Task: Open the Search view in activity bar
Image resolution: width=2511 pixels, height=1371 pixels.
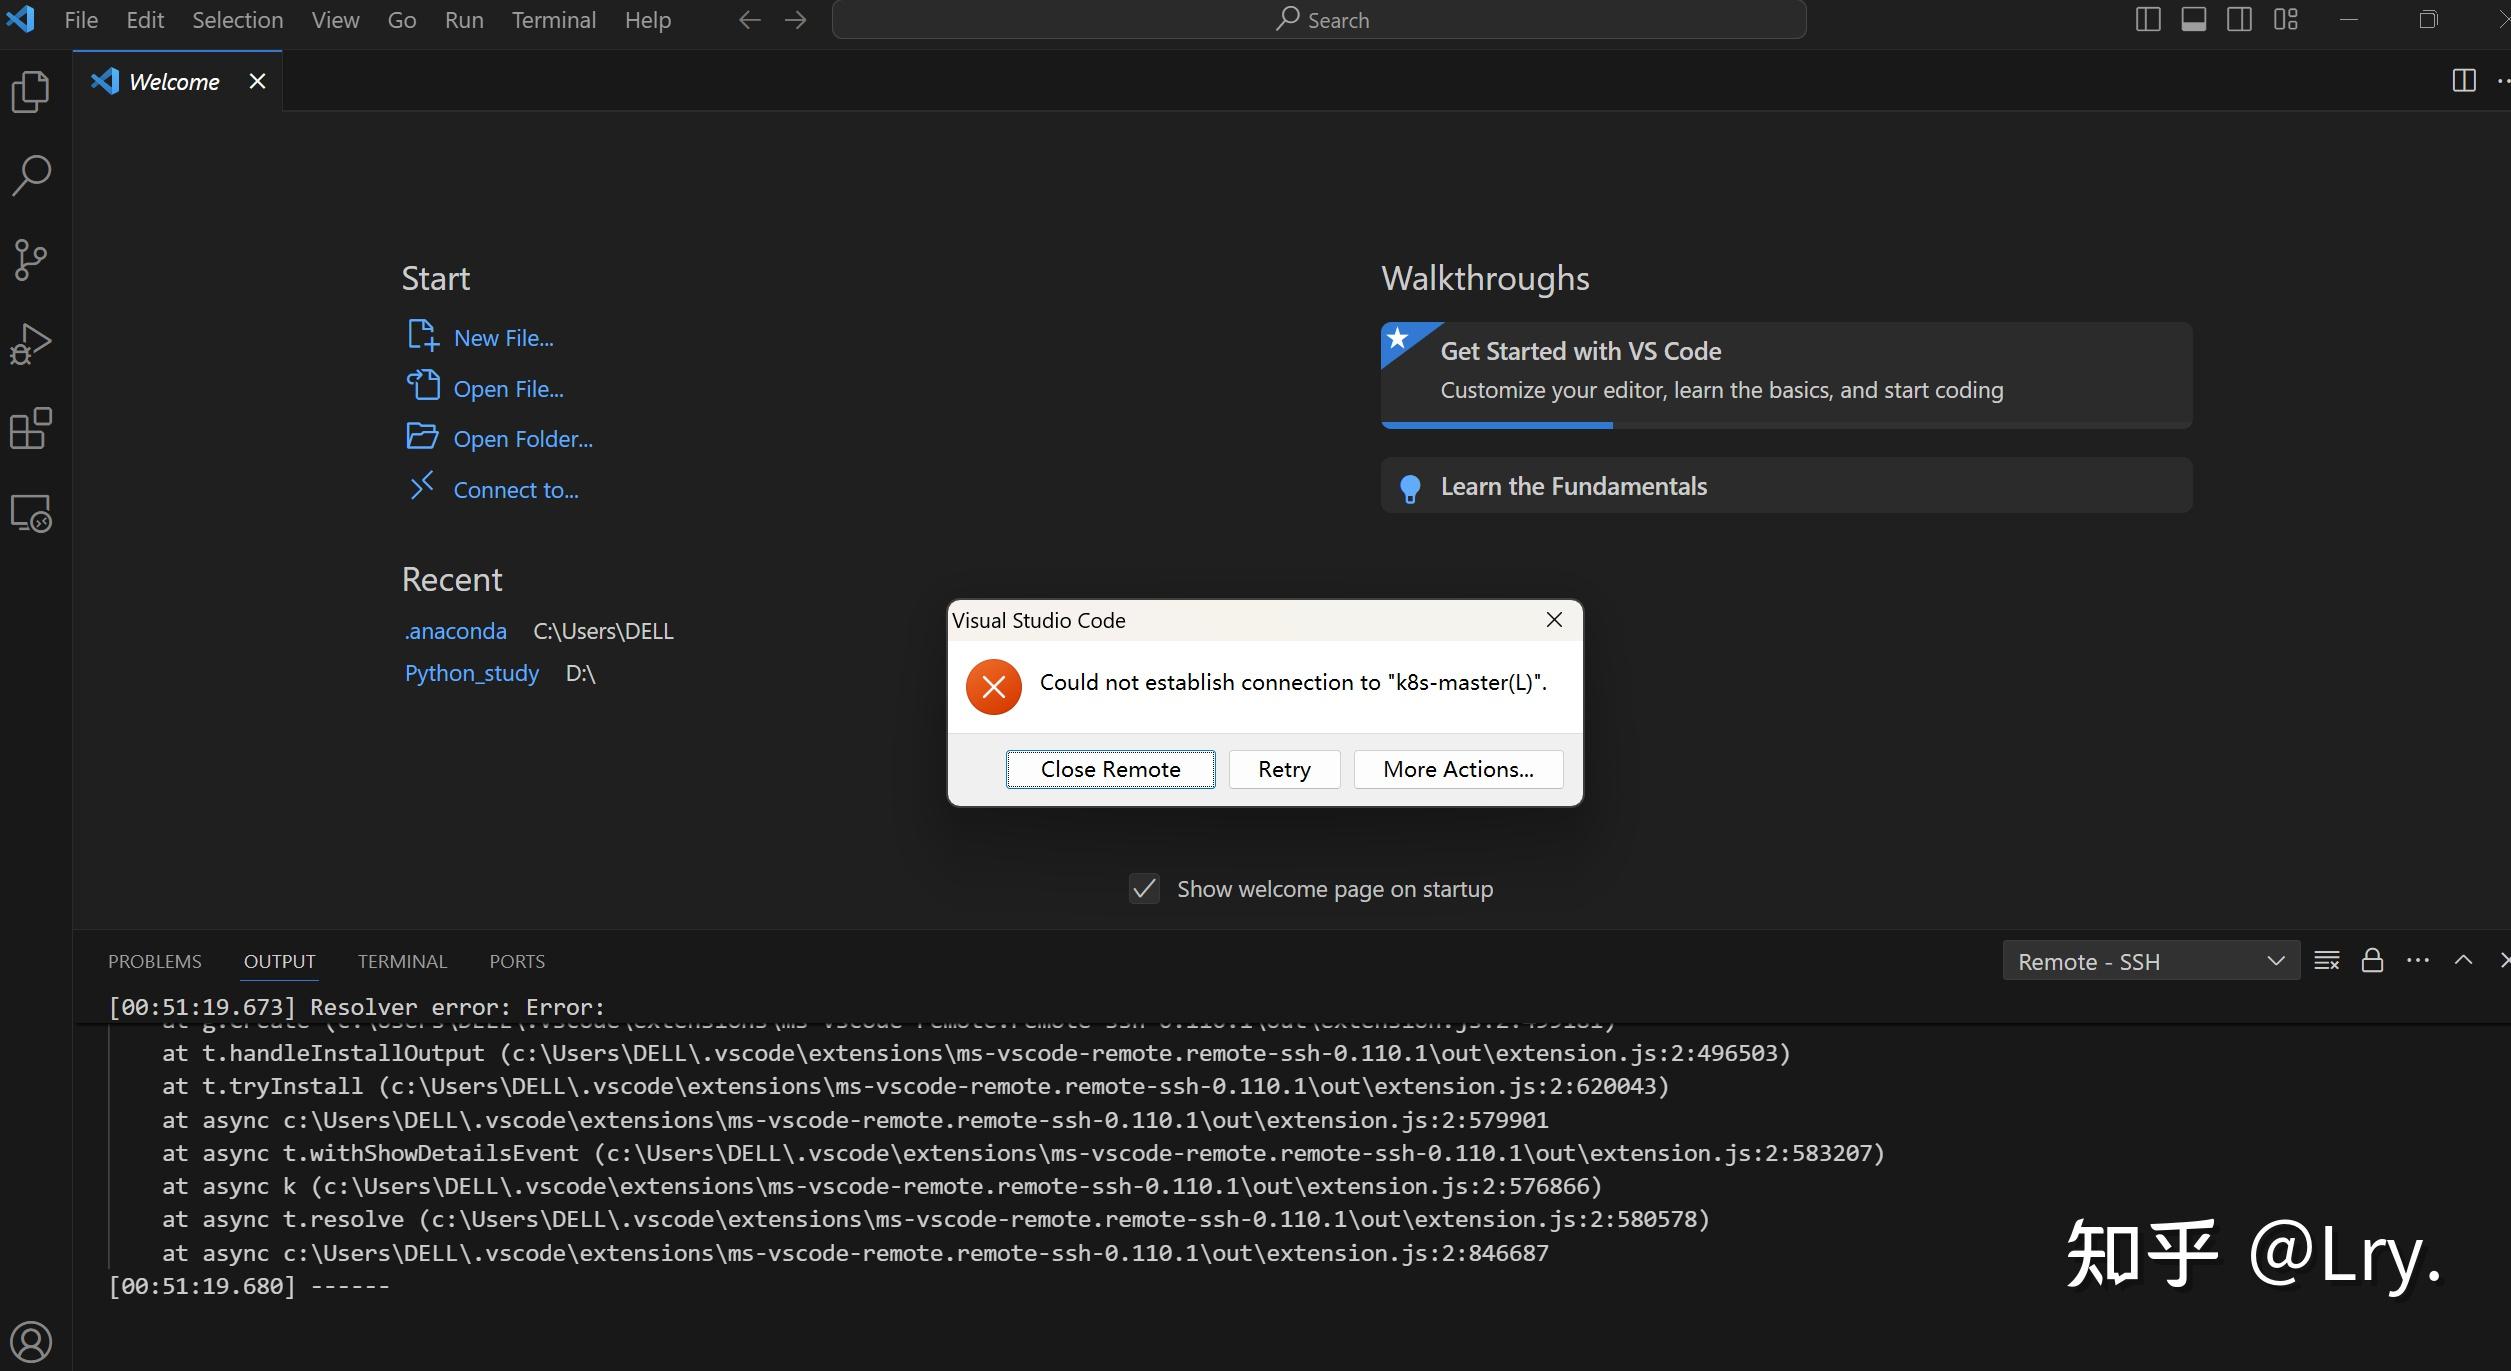Action: point(31,175)
